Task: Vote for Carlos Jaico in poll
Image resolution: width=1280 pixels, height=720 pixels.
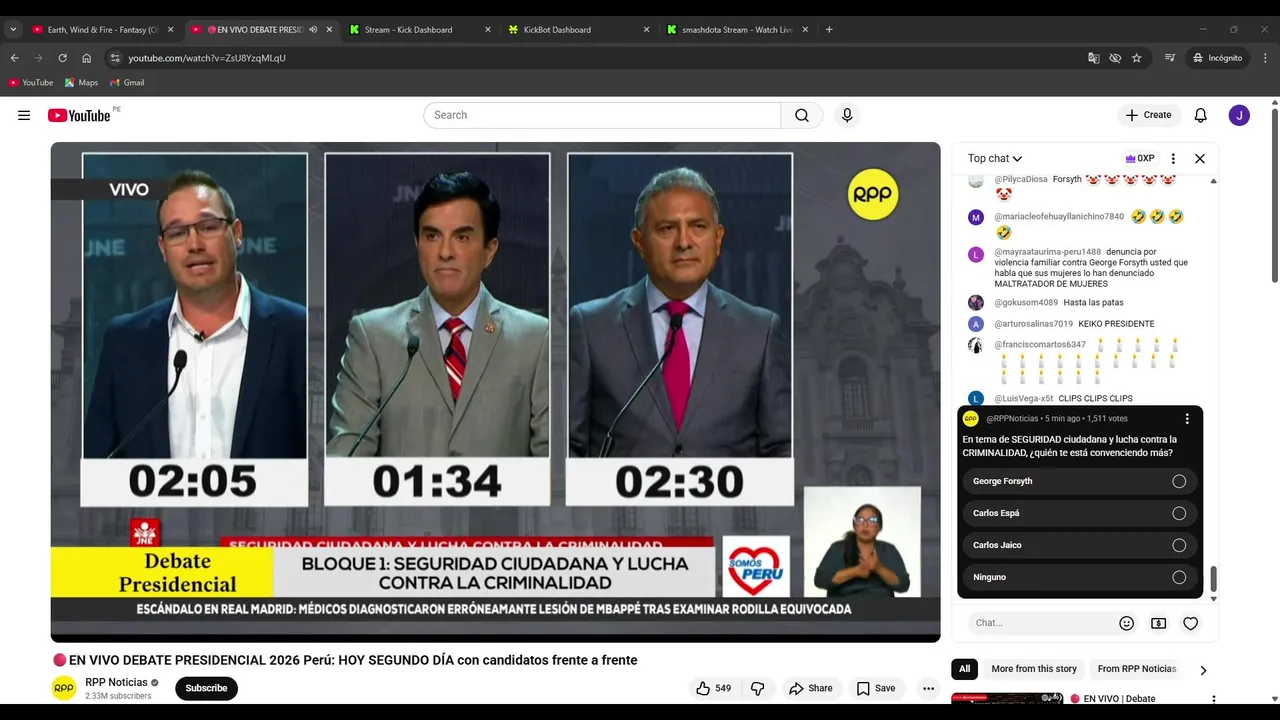Action: point(1080,545)
